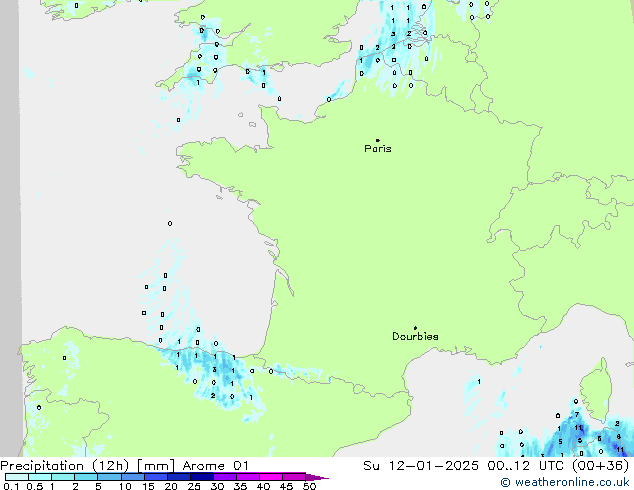The width and height of the screenshot is (634, 490).
Task: Pick the legend swatch between 0.1 and 0.5
Action: click(17, 477)
